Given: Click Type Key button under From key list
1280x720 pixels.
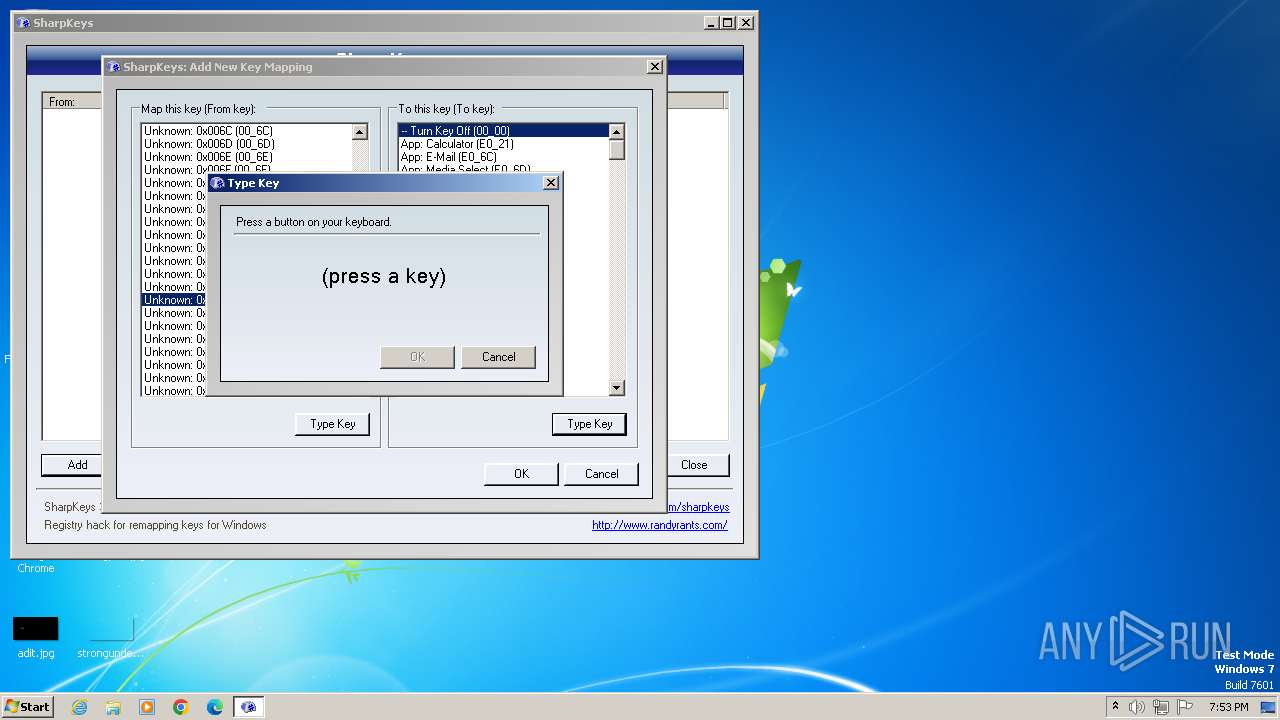Looking at the screenshot, I should click(332, 424).
